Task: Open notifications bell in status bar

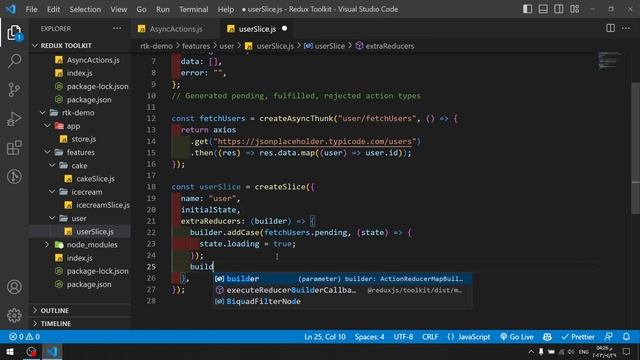Action: coord(626,337)
